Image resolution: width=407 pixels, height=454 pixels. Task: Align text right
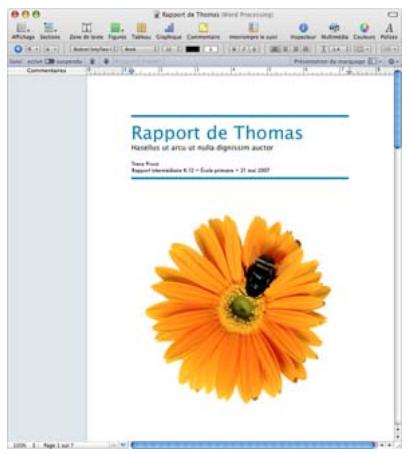[x=295, y=49]
